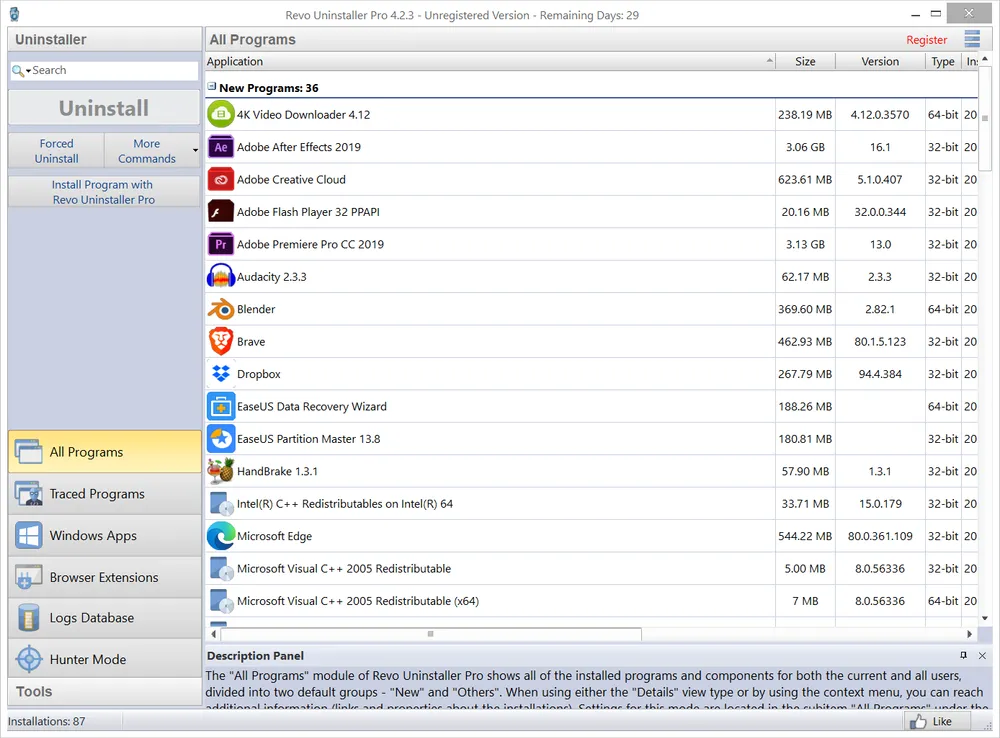
Task: Click the Blender application icon
Action: pyautogui.click(x=220, y=309)
